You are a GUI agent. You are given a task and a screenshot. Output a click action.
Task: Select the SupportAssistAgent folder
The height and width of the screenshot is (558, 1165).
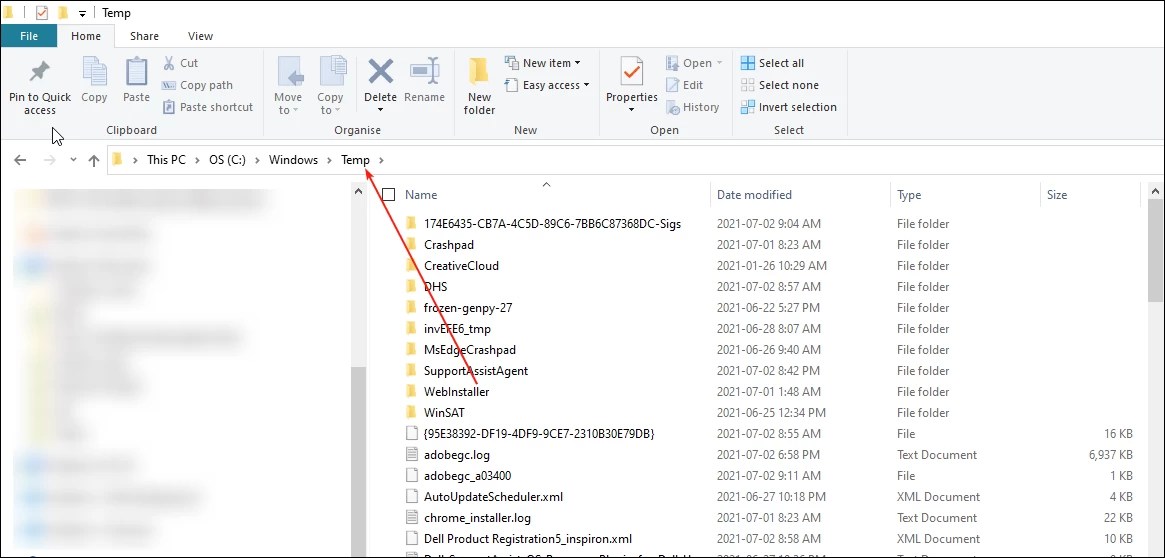(476, 370)
